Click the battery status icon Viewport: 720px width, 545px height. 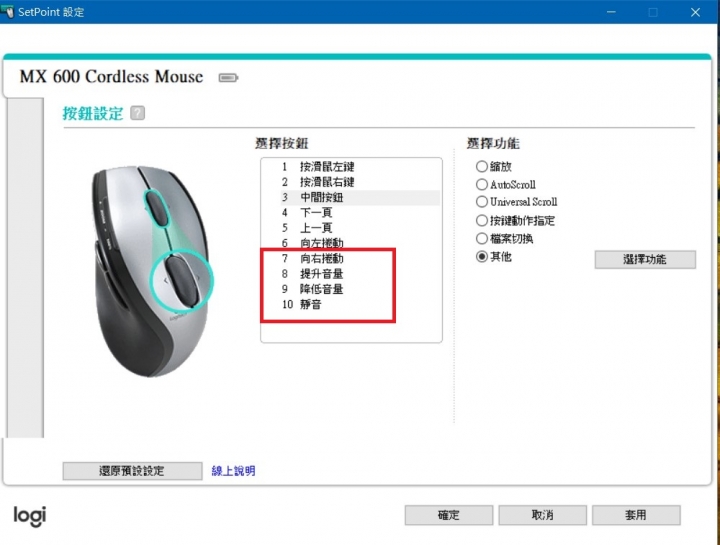(228, 78)
